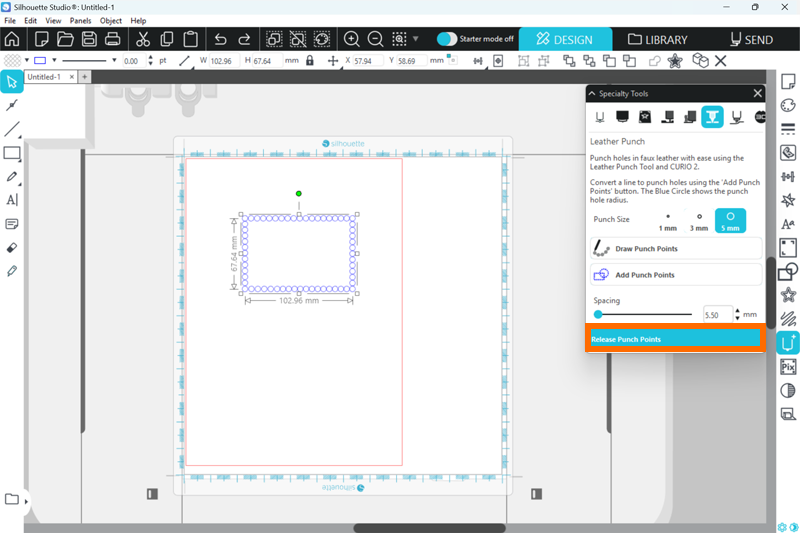Click the Undo arrow icon
Viewport: 800px width, 533px height.
(220, 40)
